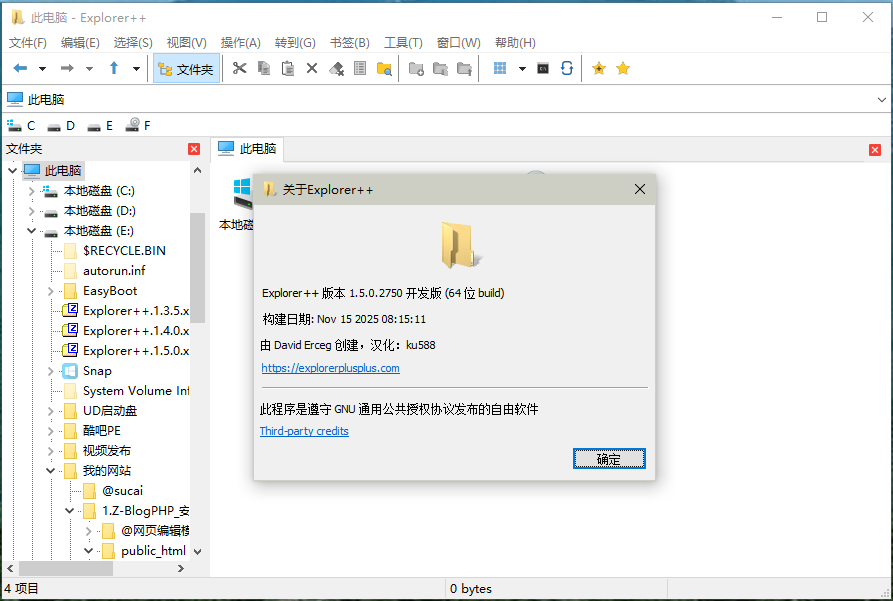Viewport: 893px width, 601px height.
Task: Open the search folder icon
Action: pos(384,69)
